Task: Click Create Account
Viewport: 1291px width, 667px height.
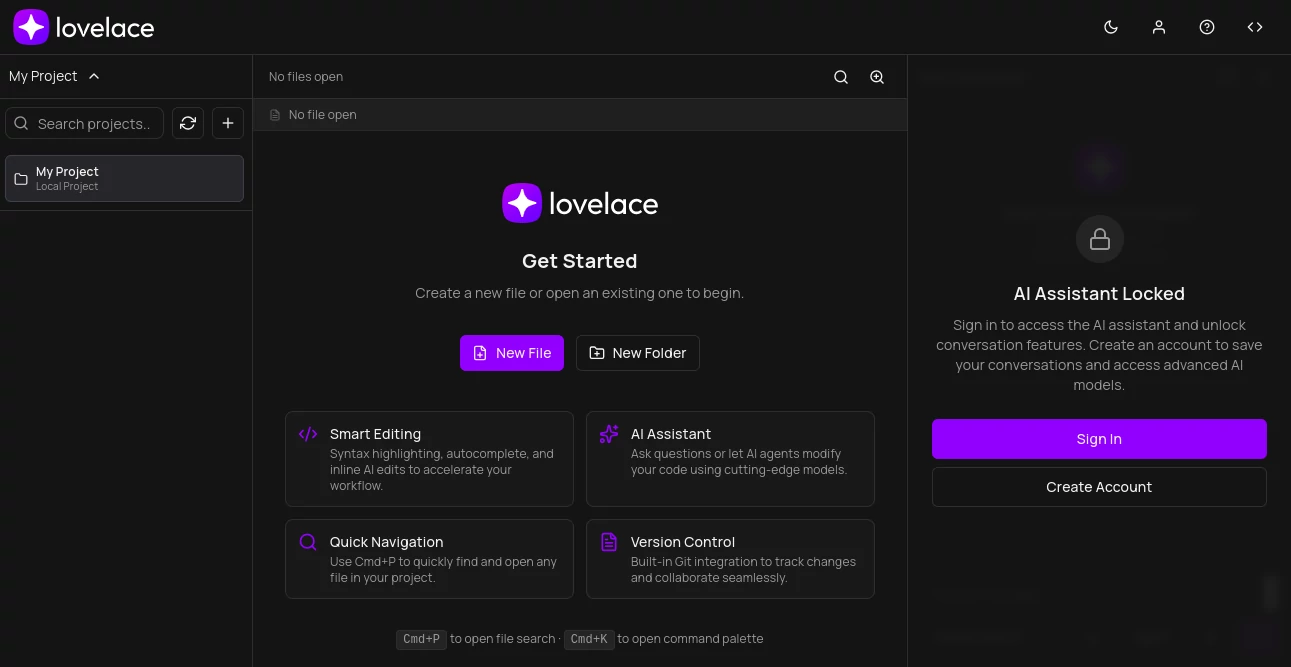Action: point(1099,487)
